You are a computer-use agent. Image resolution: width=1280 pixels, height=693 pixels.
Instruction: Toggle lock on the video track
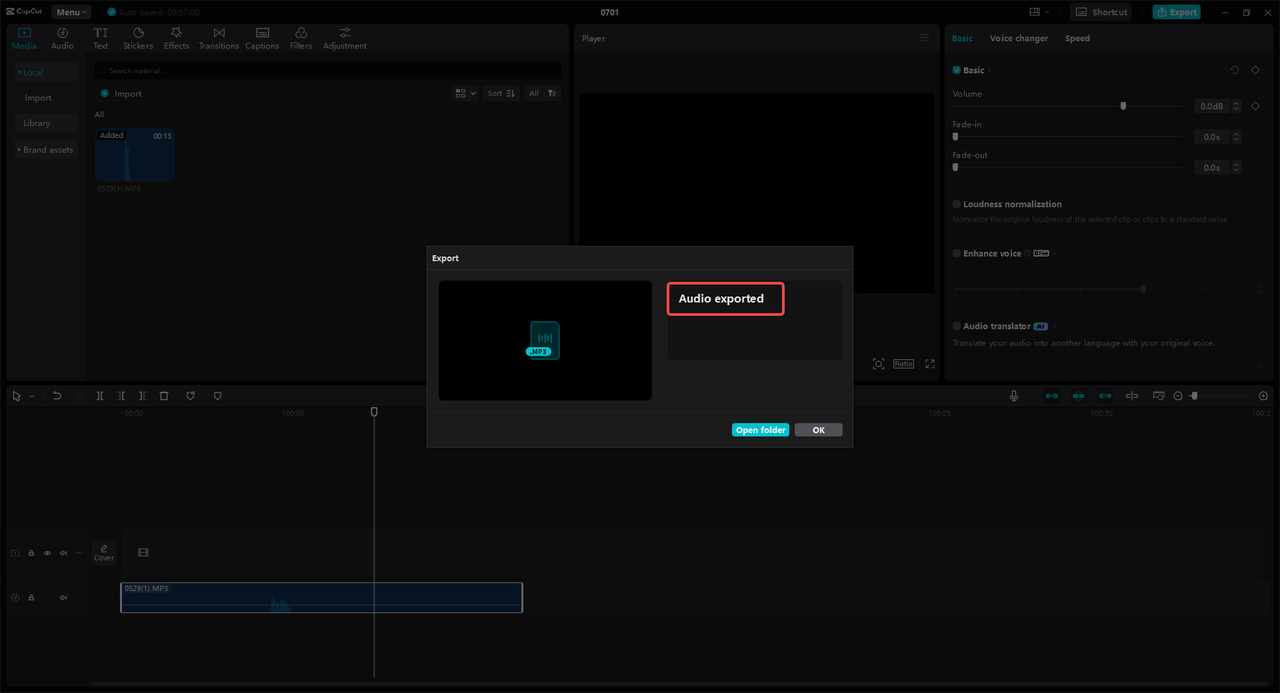point(31,553)
